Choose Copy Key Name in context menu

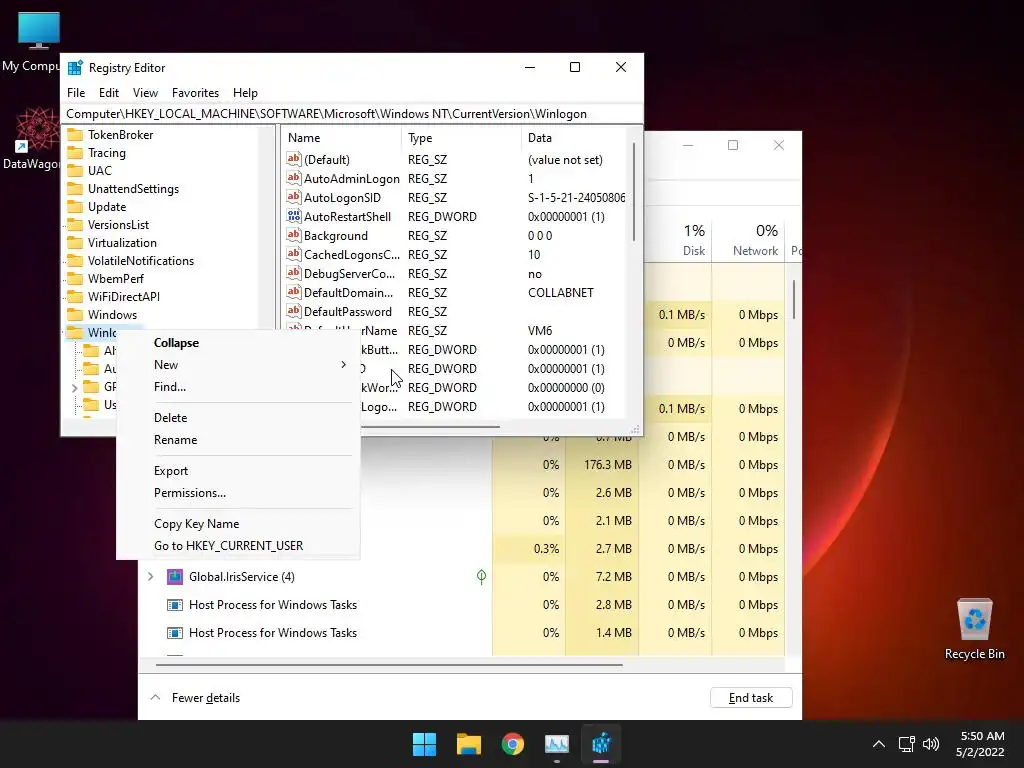tap(238, 524)
